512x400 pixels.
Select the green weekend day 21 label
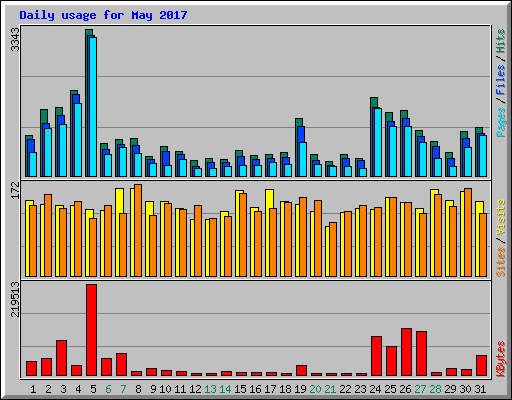pyautogui.click(x=330, y=389)
